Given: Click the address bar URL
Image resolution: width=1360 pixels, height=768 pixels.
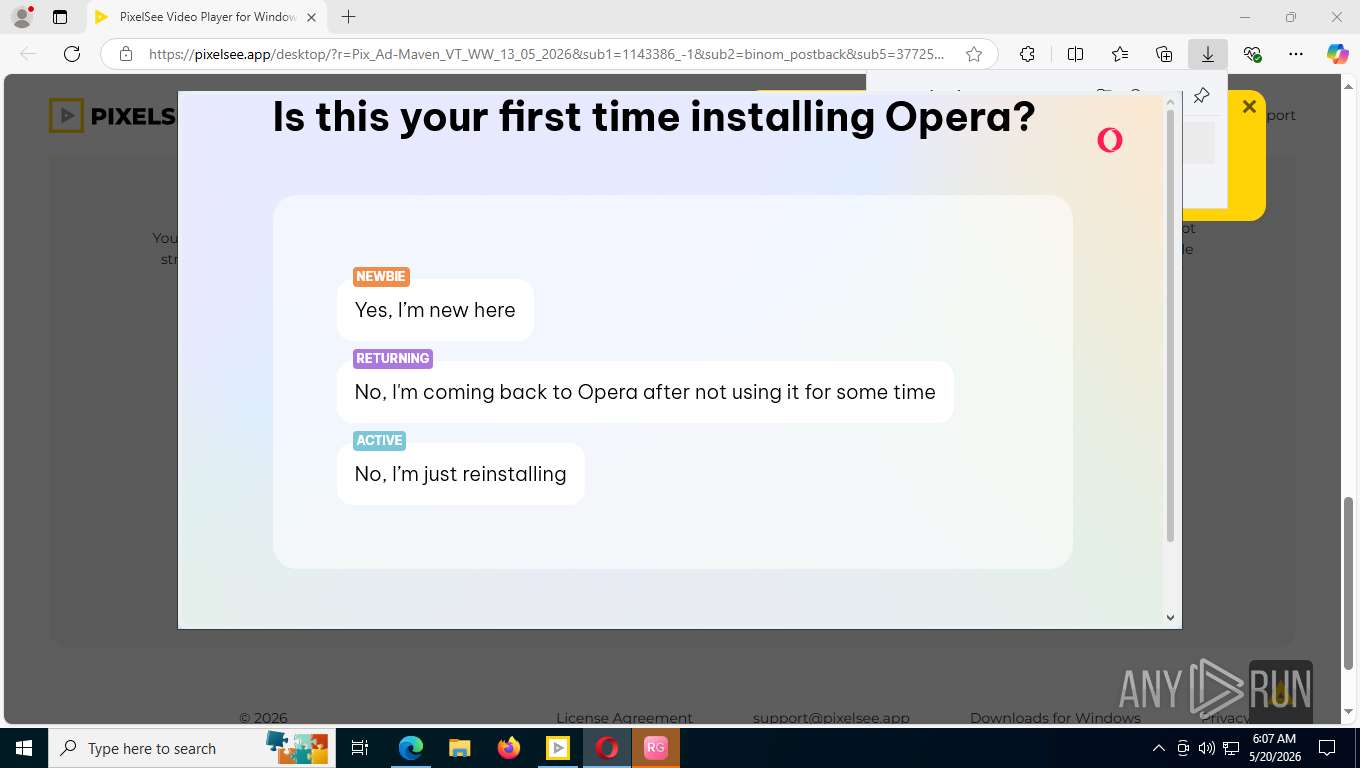Looking at the screenshot, I should click(x=546, y=54).
